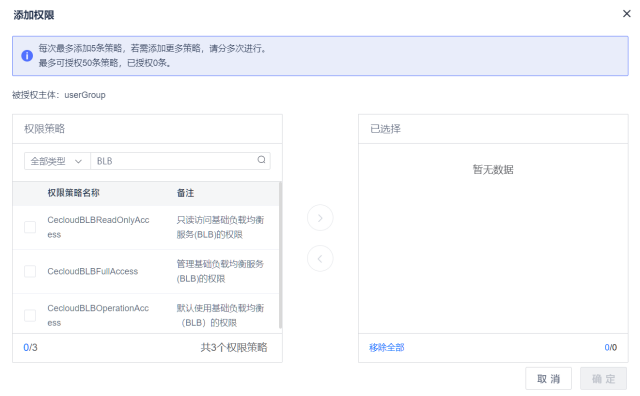Close the 添加权限 dialog

[x=627, y=14]
